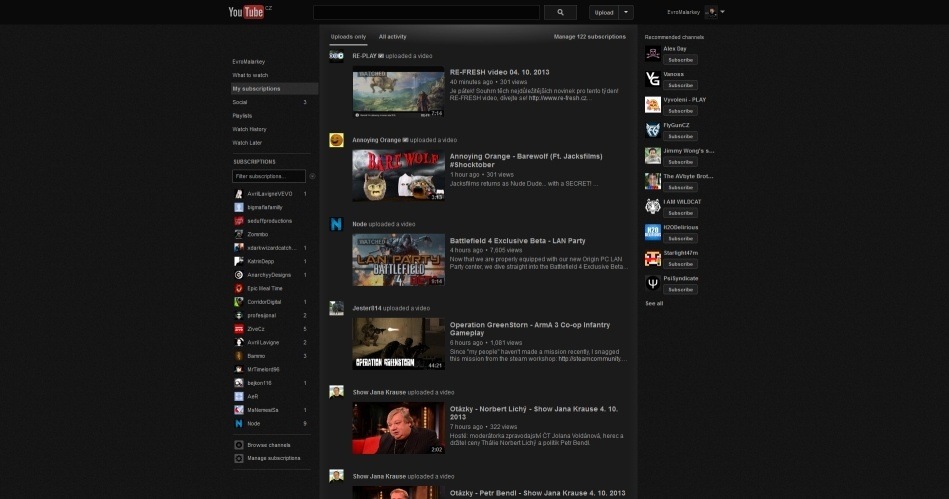Open the bigmafiafamily channel icon
The height and width of the screenshot is (499, 949).
238,207
